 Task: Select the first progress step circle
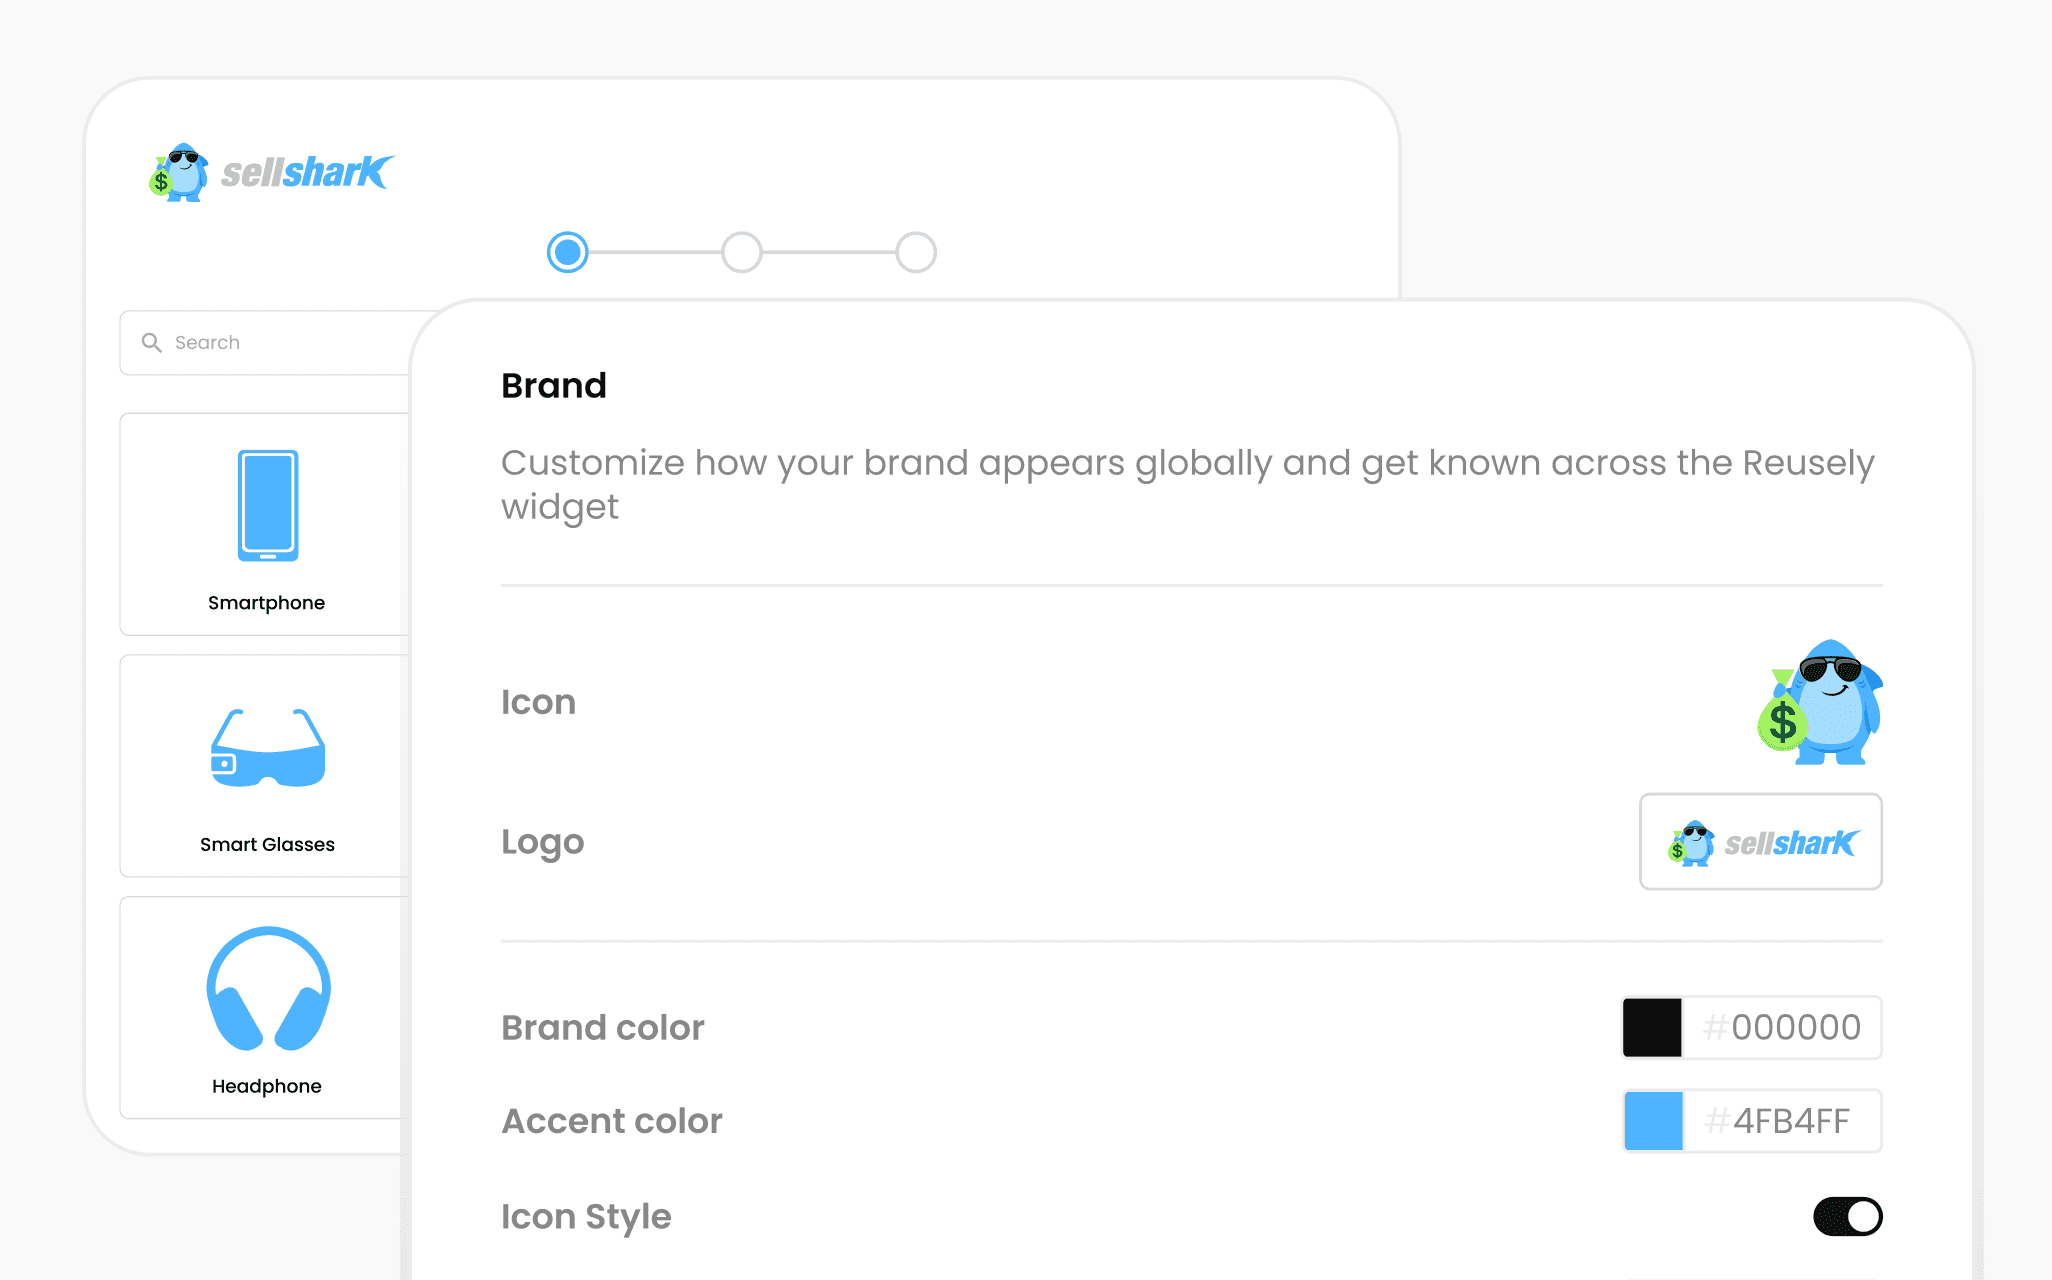click(x=568, y=252)
